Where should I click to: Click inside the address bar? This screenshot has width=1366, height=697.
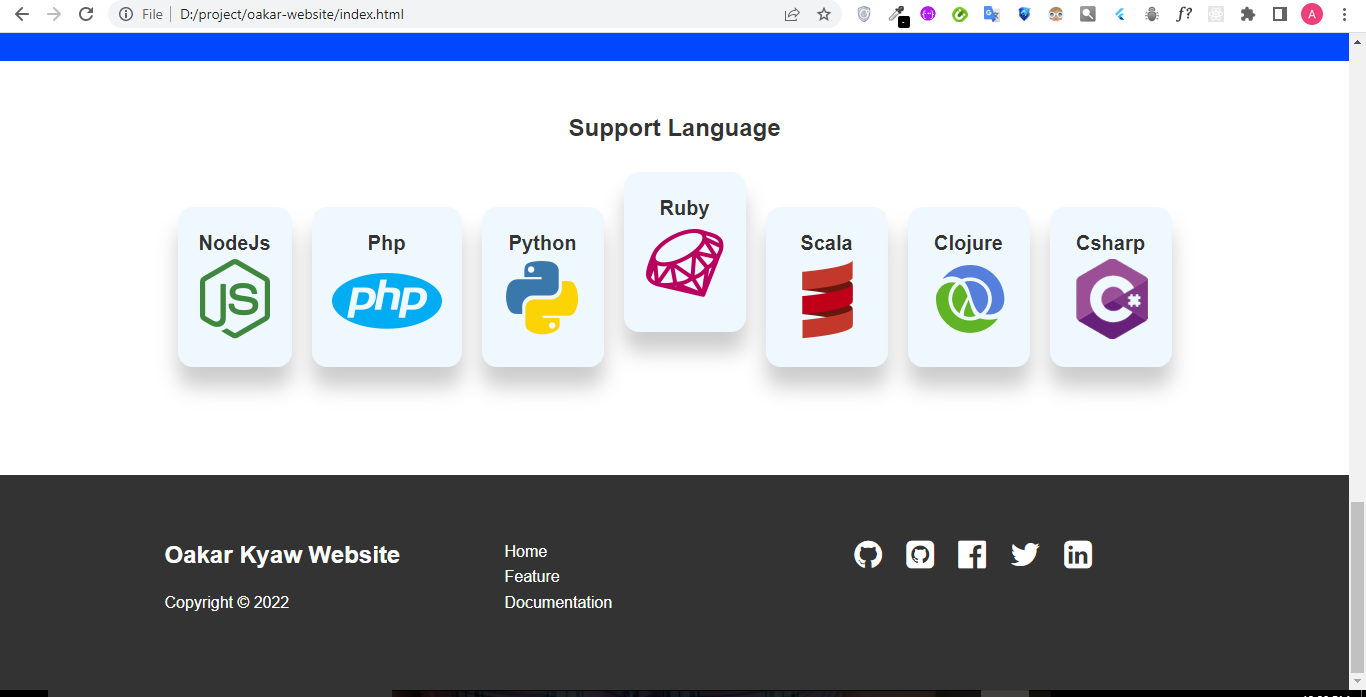[400, 15]
